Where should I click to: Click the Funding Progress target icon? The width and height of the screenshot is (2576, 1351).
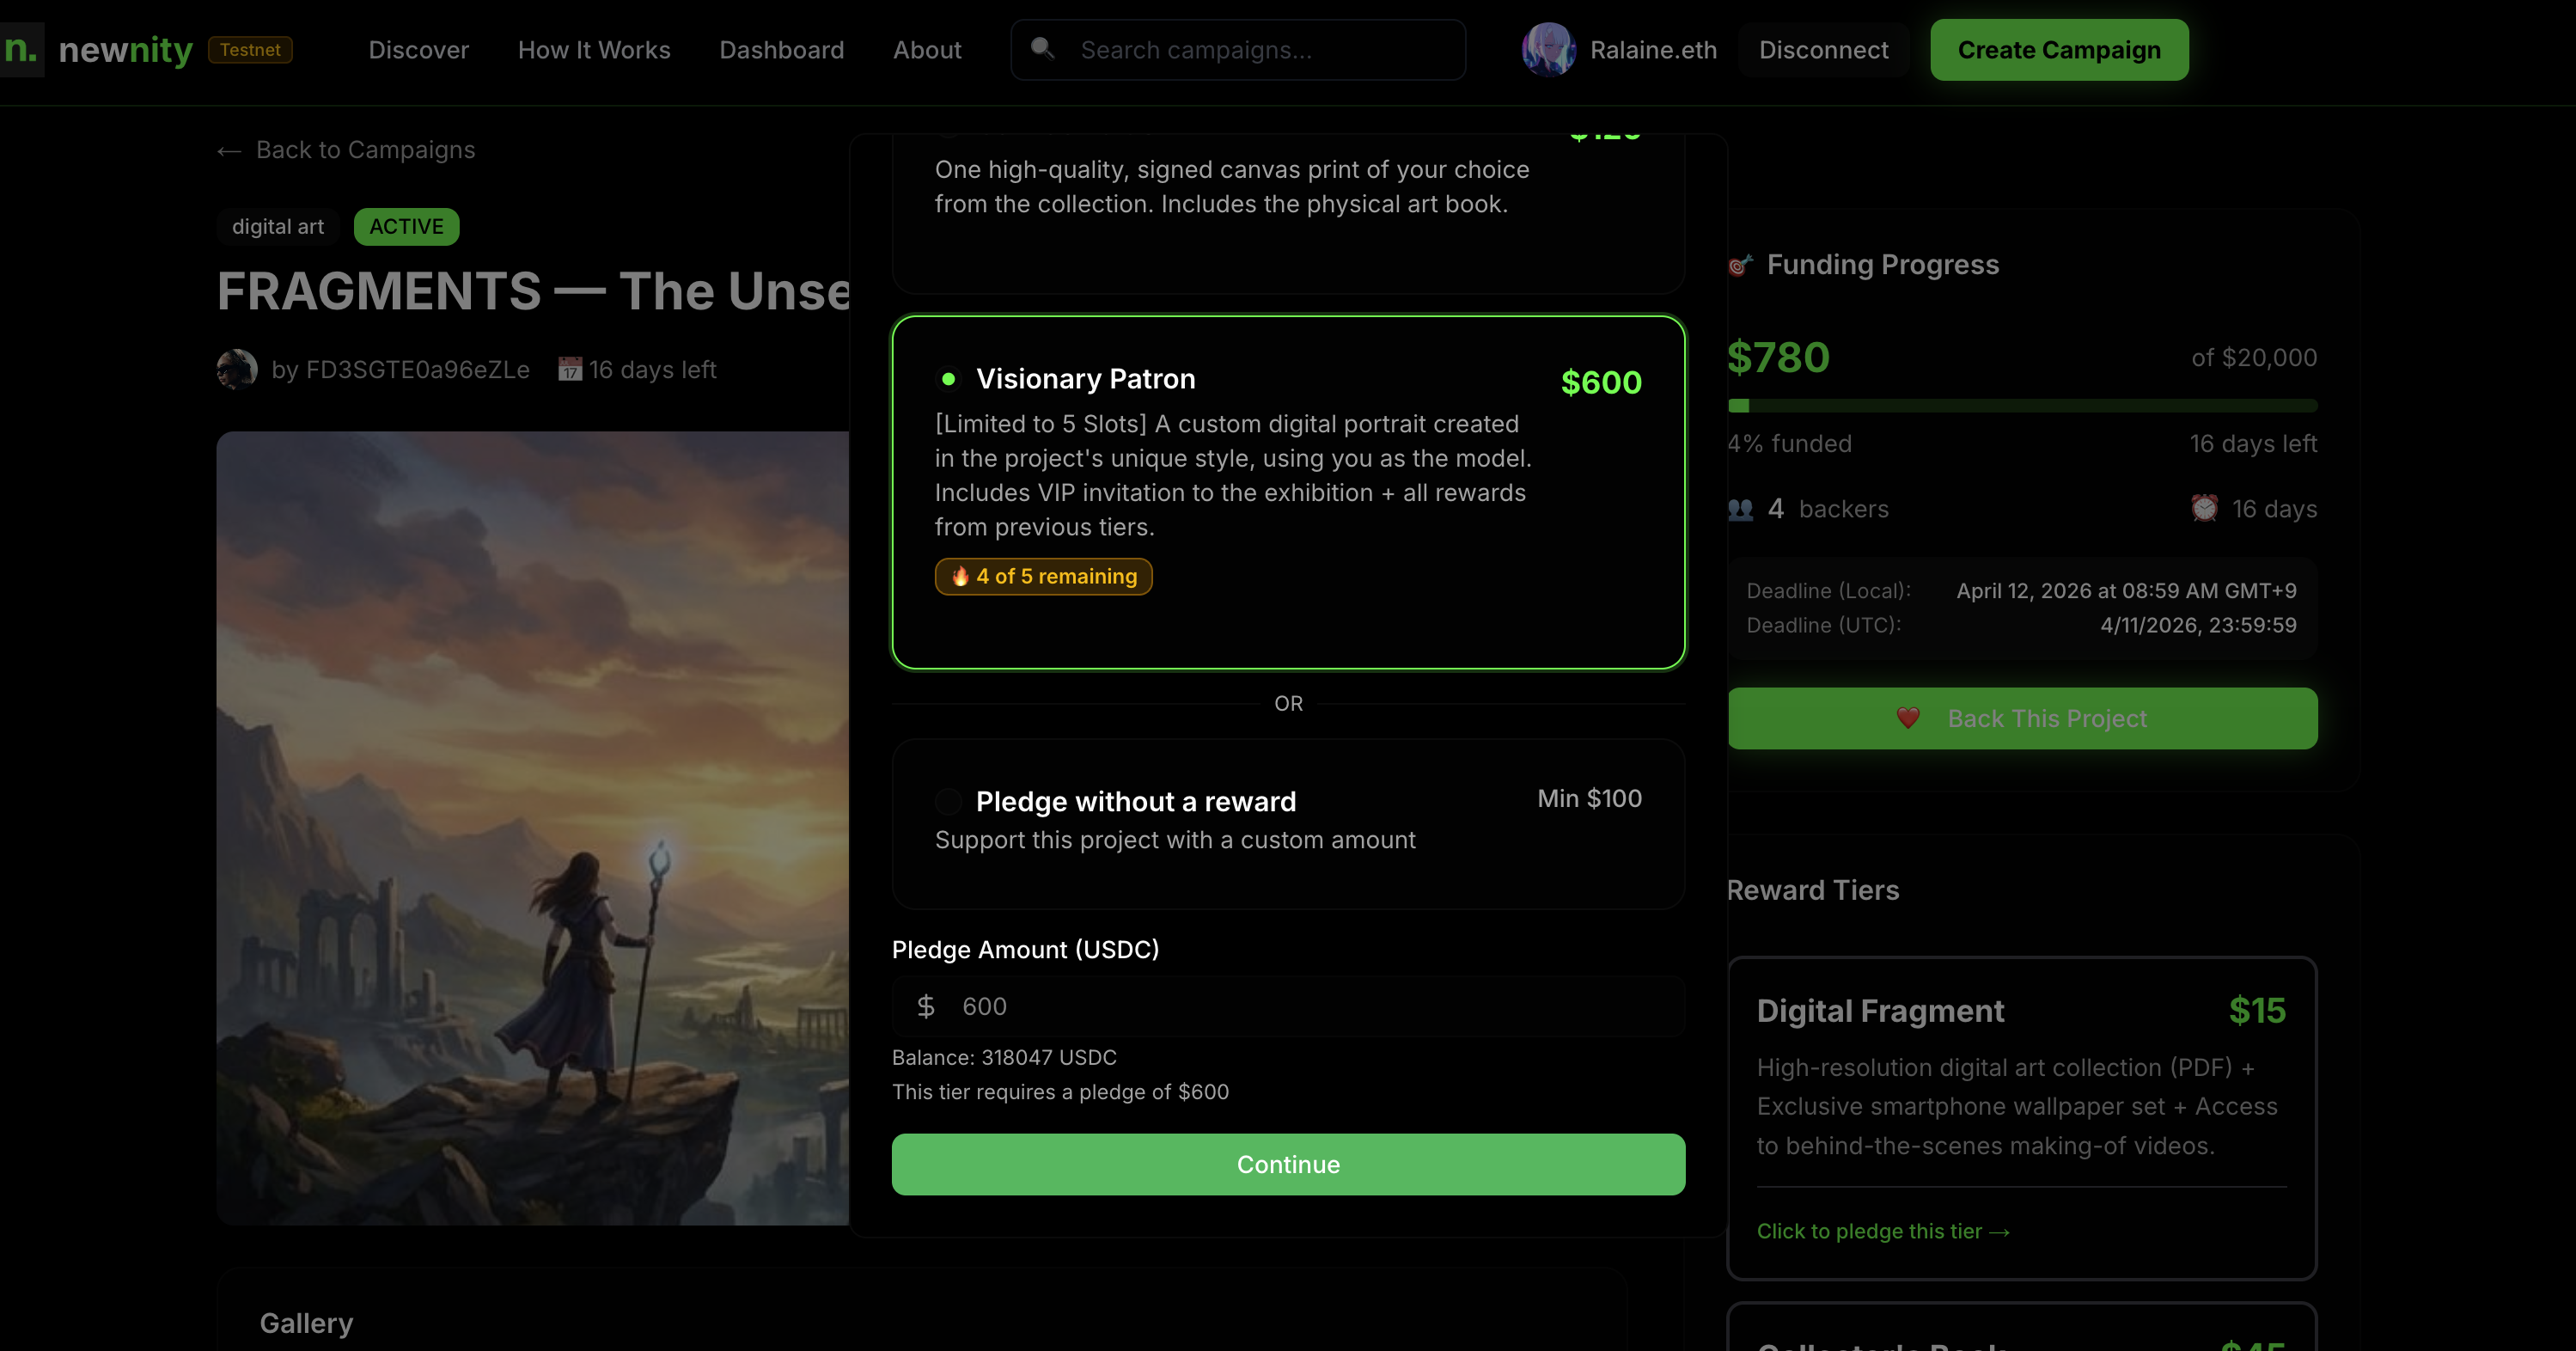click(x=1741, y=265)
